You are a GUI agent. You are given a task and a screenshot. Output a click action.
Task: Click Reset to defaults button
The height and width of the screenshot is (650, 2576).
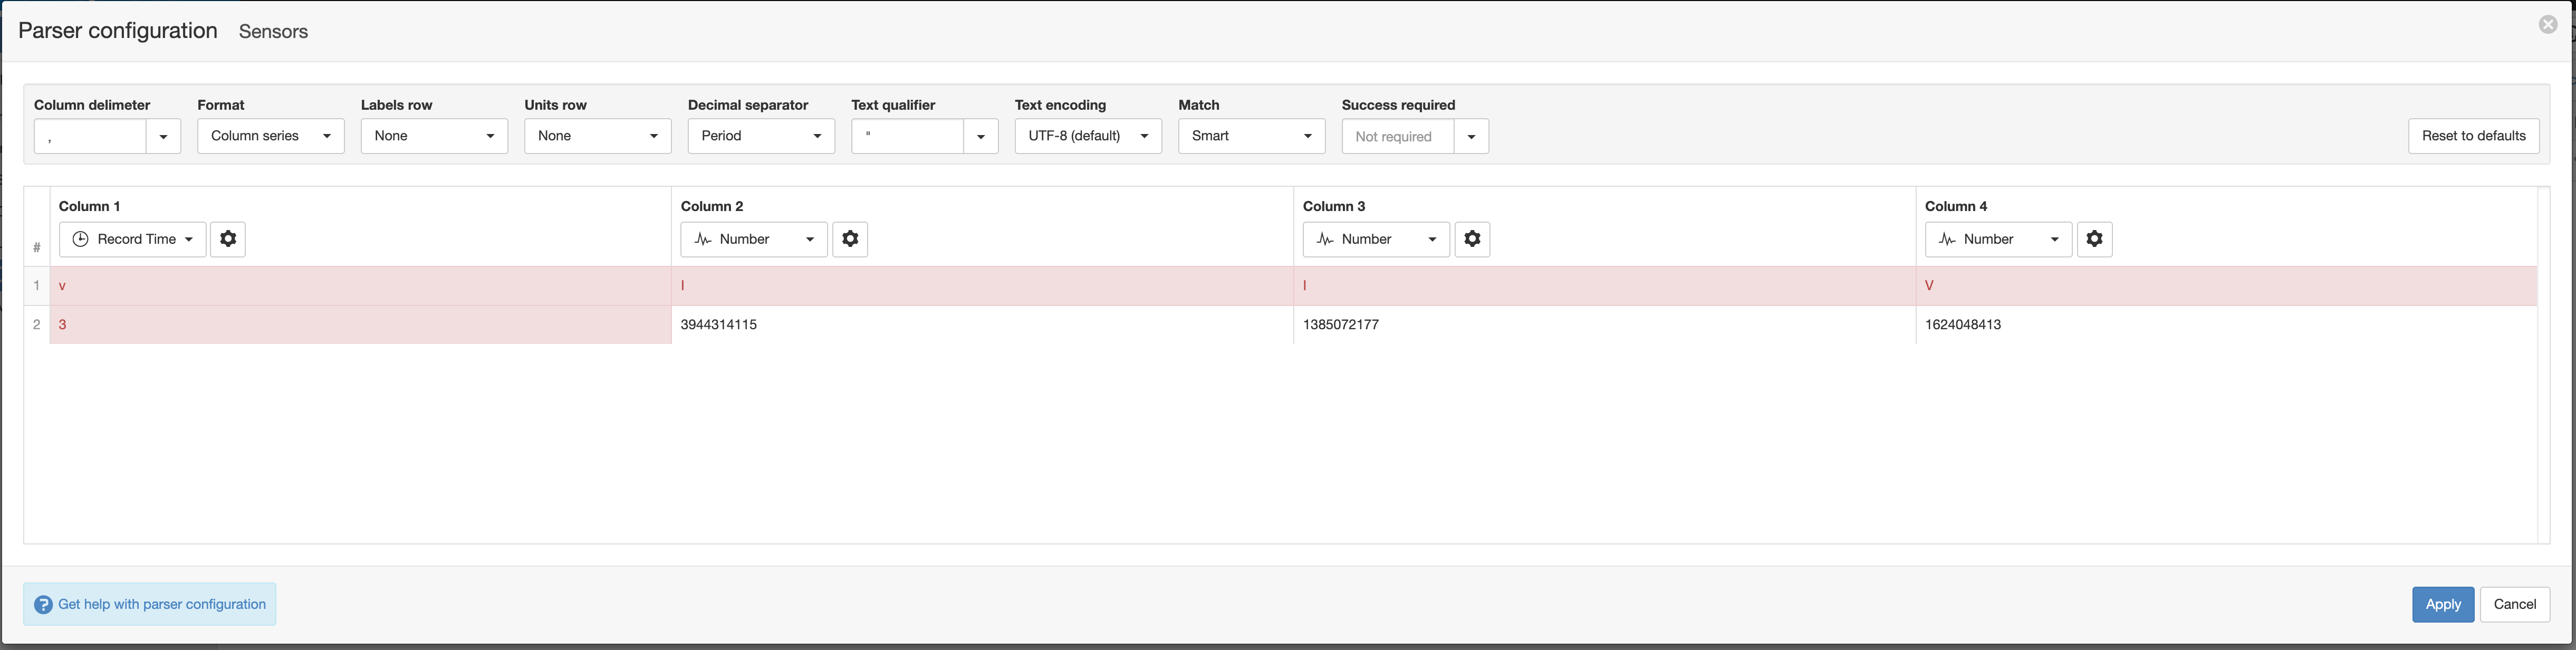pos(2473,136)
